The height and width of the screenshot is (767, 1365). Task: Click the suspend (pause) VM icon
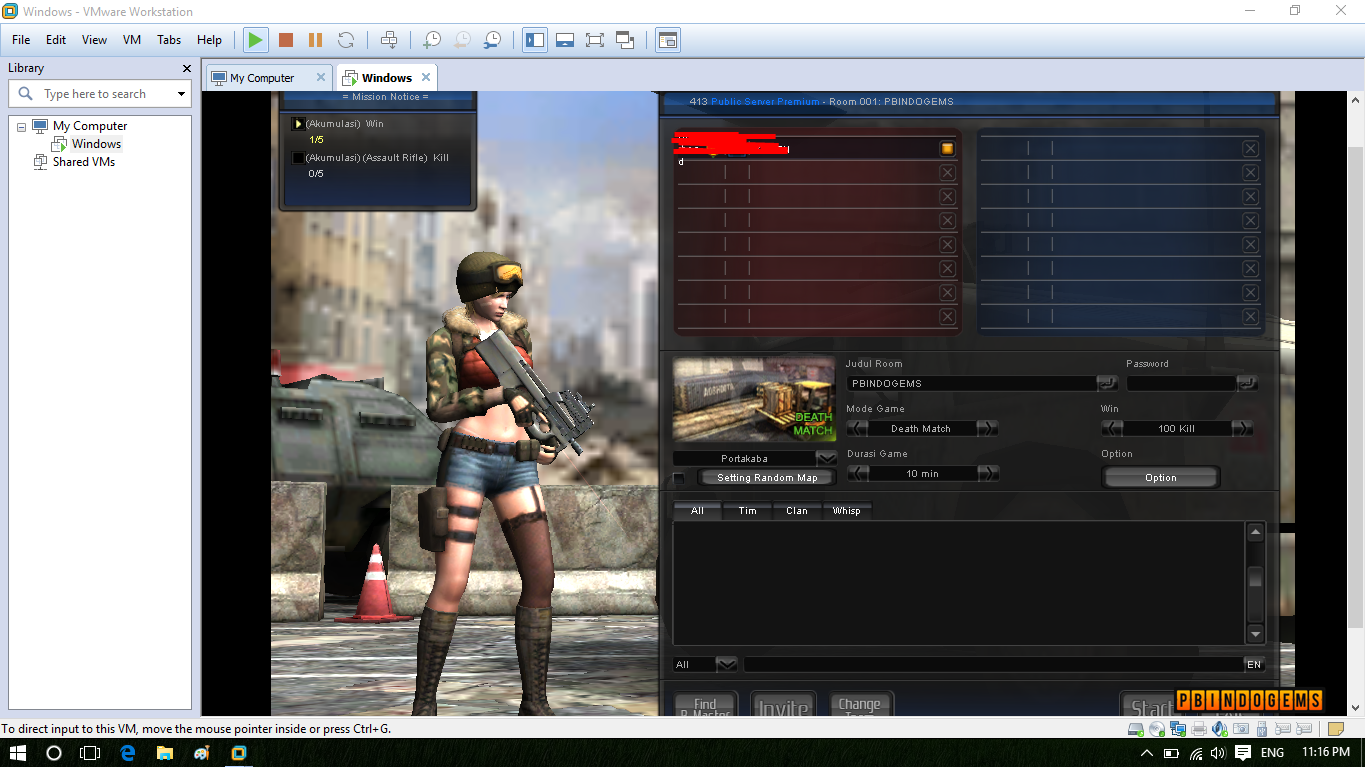coord(315,40)
